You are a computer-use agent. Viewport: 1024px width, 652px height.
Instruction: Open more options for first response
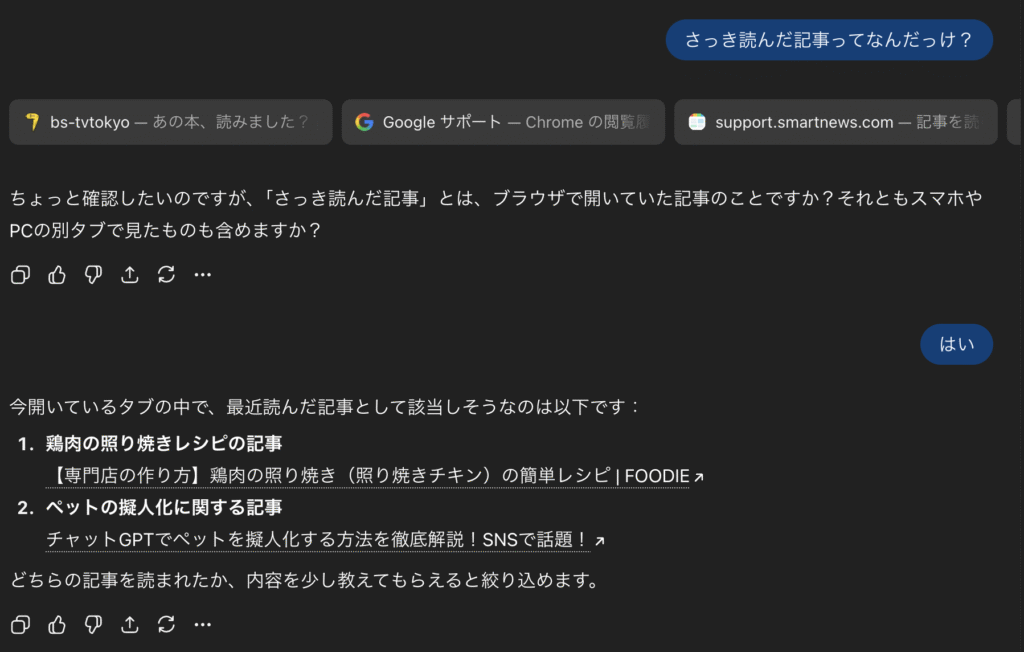(x=203, y=275)
